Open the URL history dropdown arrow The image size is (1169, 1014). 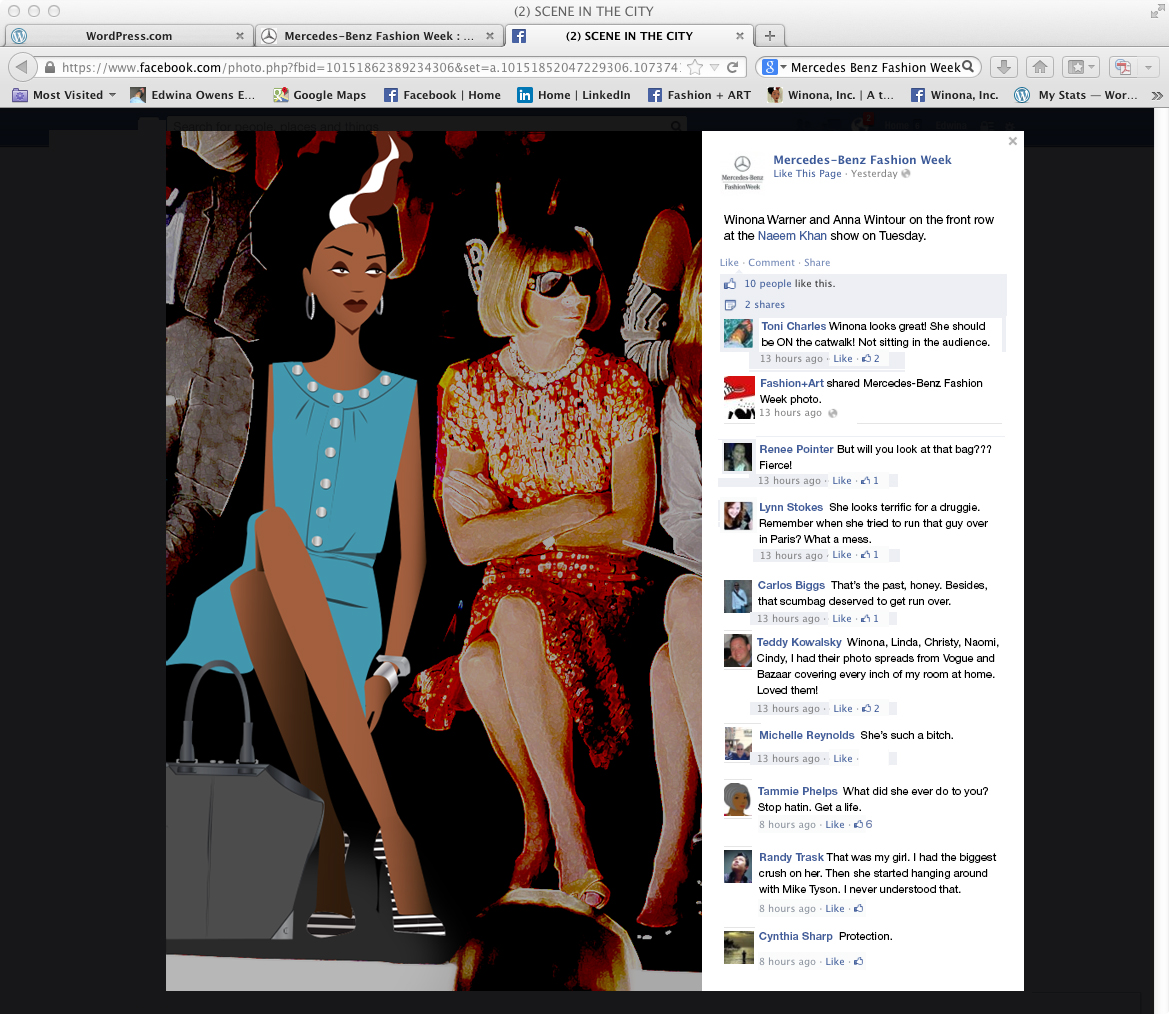coord(714,68)
